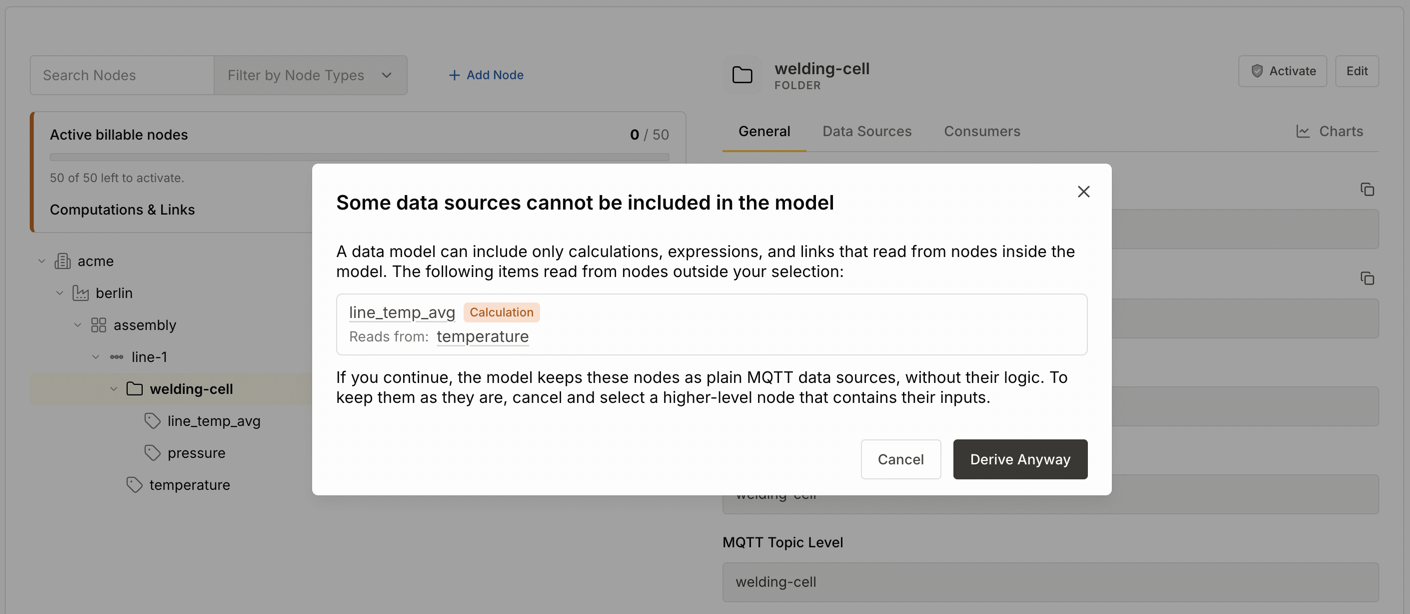Click the Activate button
This screenshot has height=614, width=1410.
pos(1283,71)
